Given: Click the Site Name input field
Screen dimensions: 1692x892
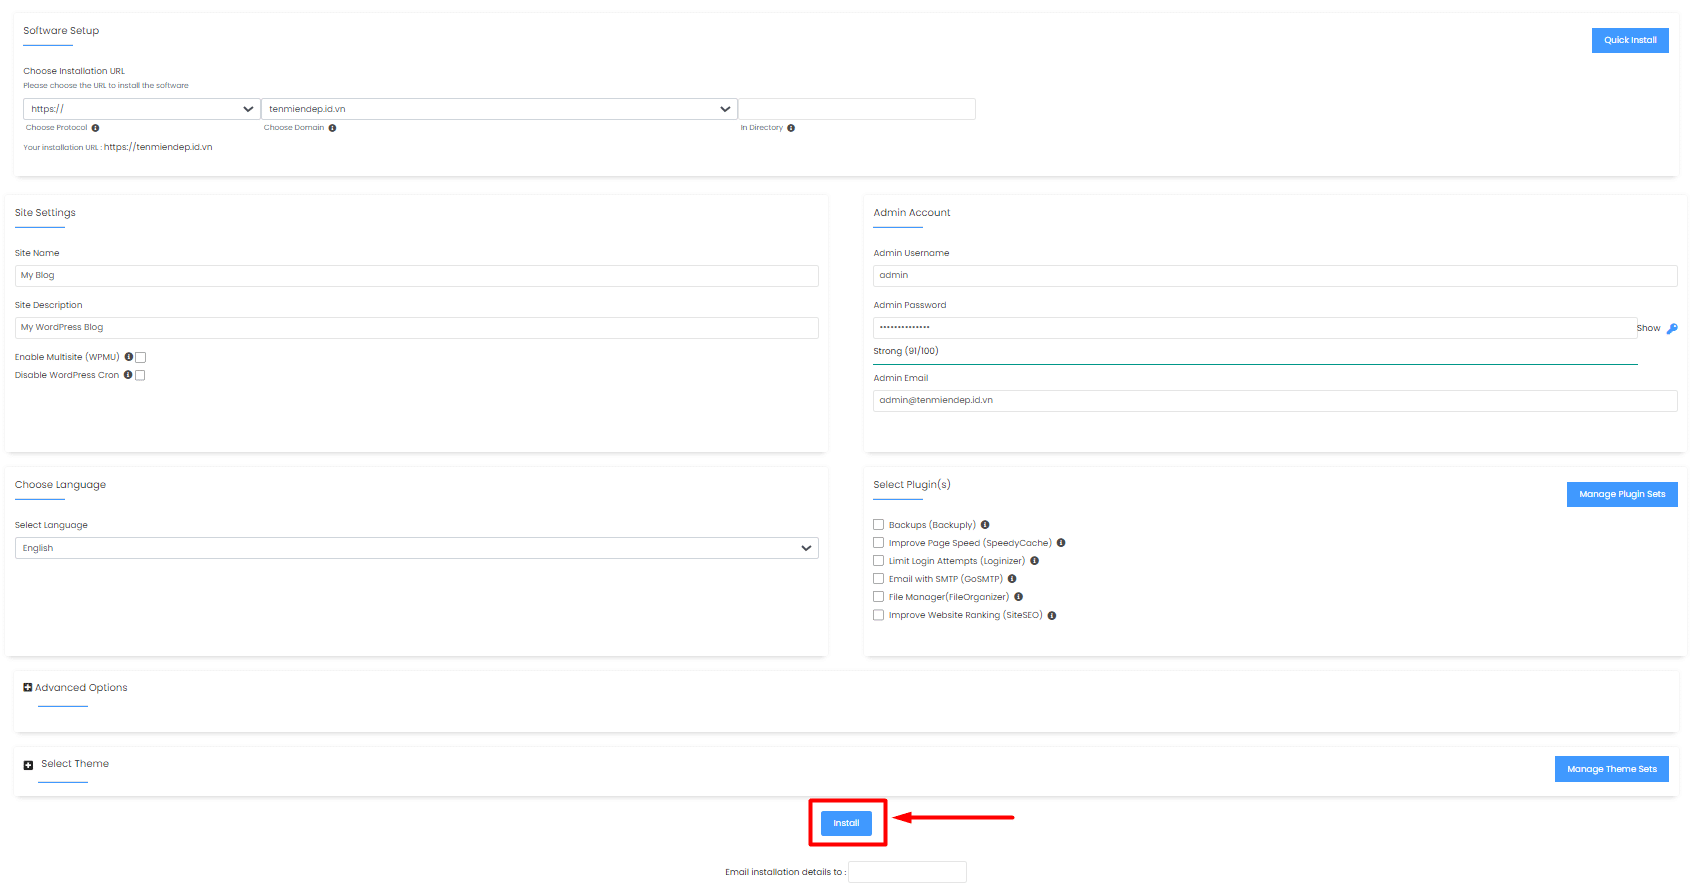Looking at the screenshot, I should pos(416,276).
